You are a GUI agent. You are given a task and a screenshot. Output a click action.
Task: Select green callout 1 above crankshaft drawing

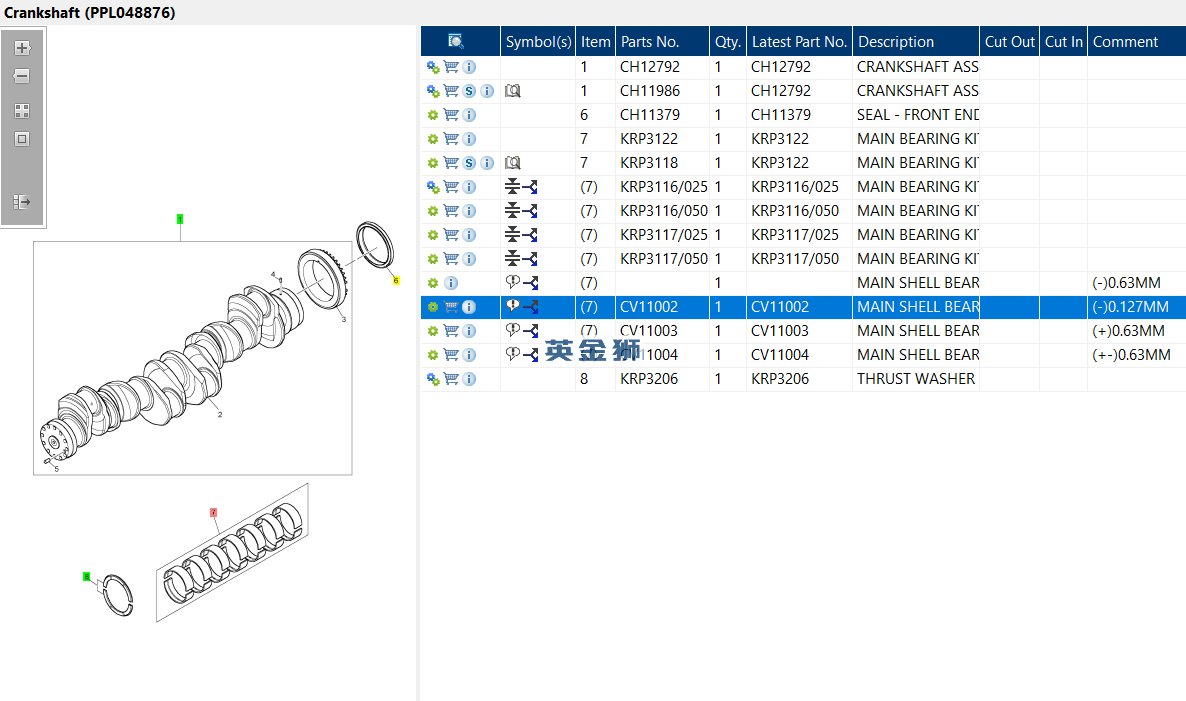coord(180,219)
